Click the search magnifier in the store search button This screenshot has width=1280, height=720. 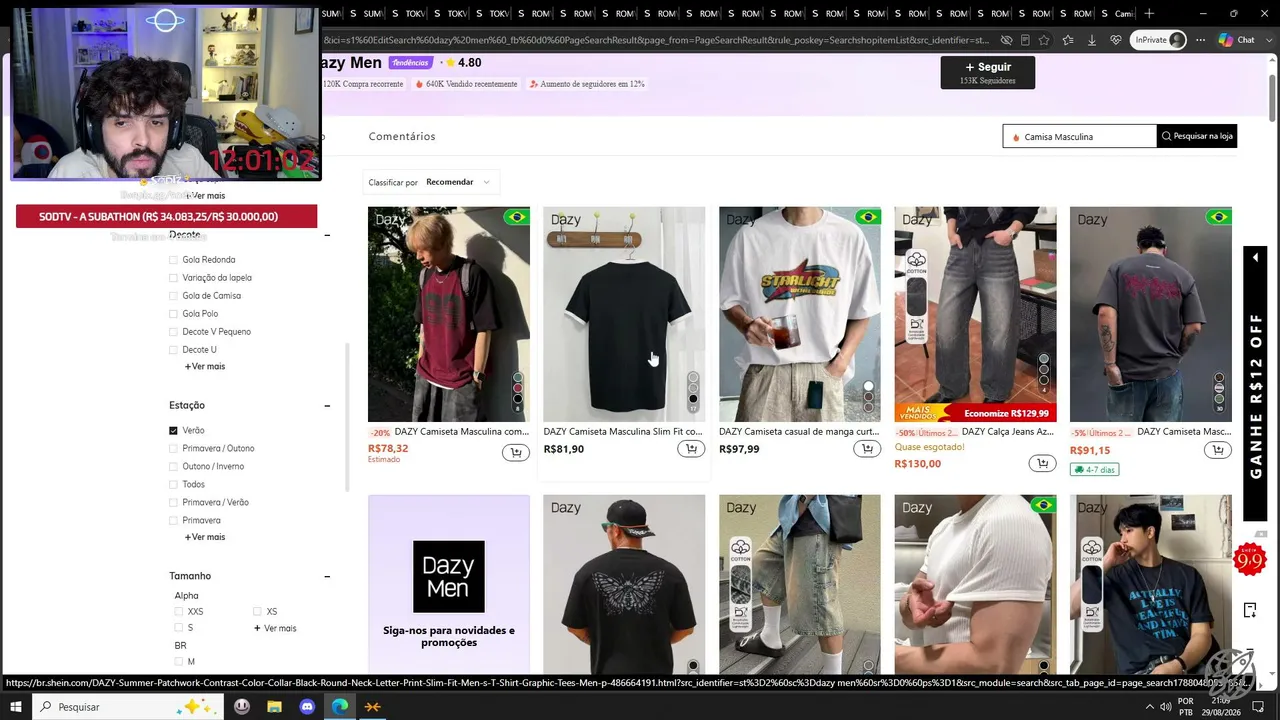1166,136
